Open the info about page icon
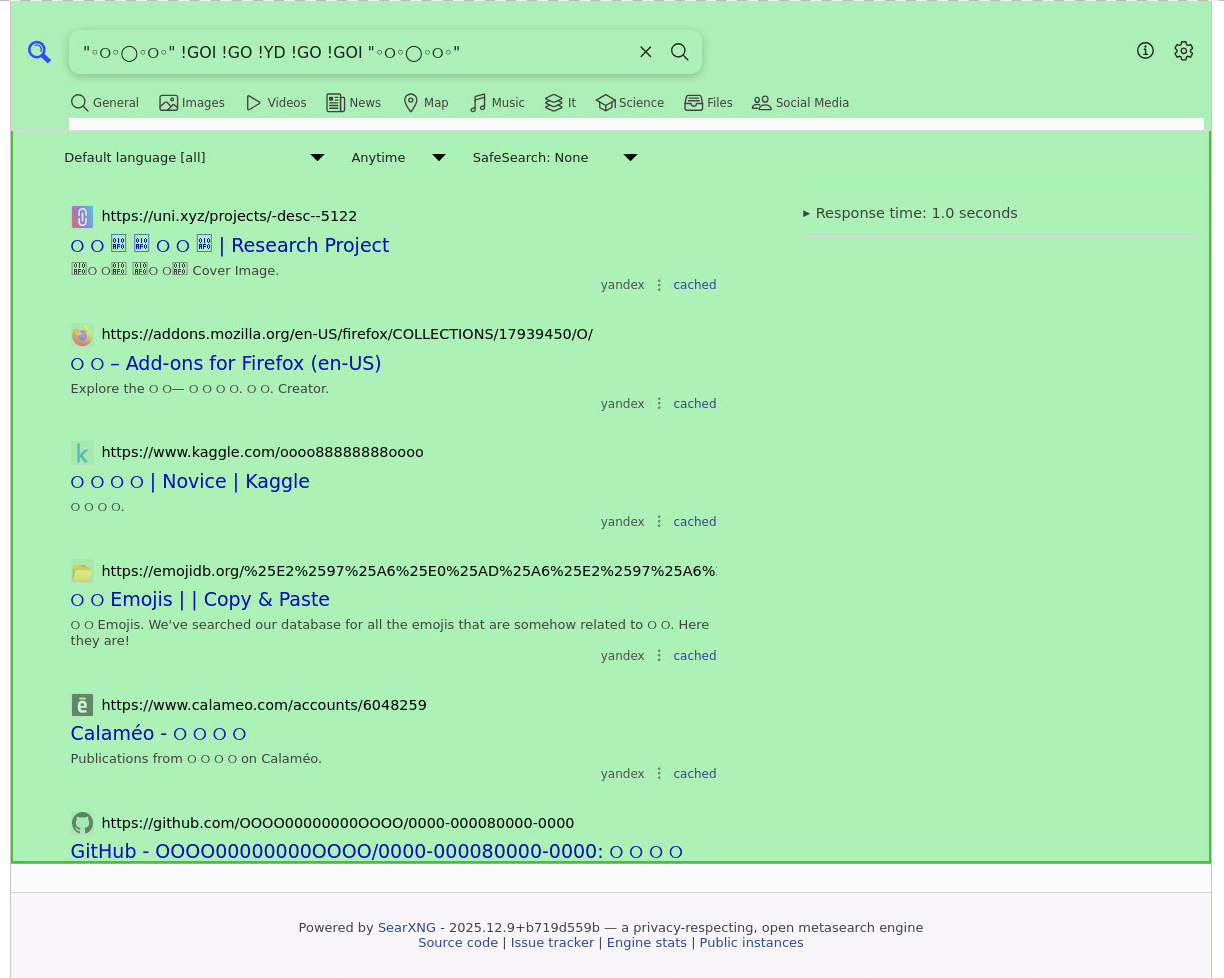 [1145, 51]
